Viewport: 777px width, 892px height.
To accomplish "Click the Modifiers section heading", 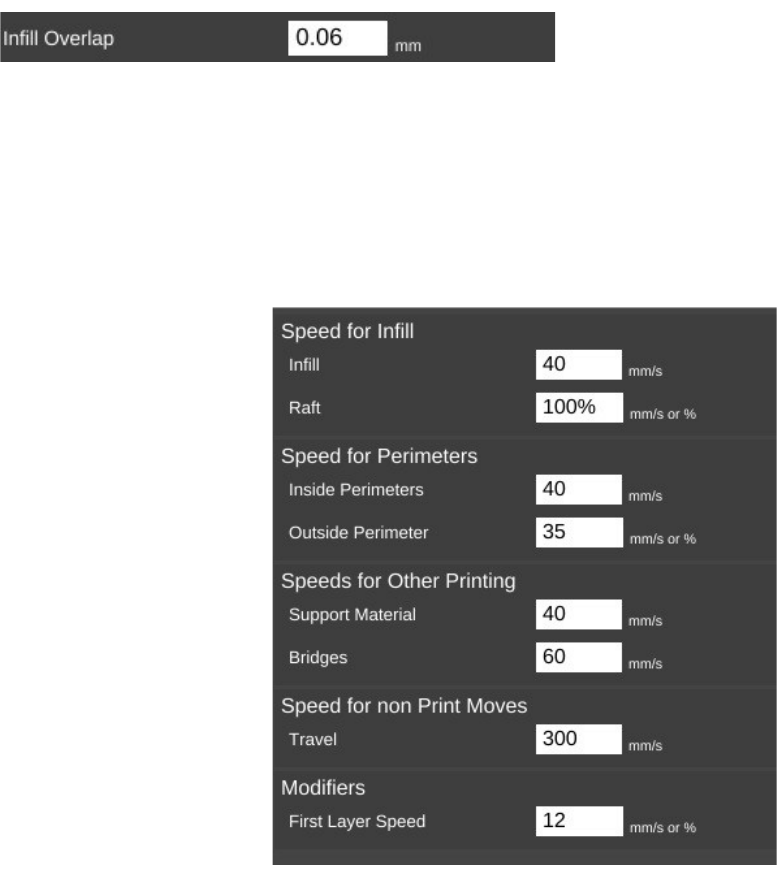I will (321, 788).
